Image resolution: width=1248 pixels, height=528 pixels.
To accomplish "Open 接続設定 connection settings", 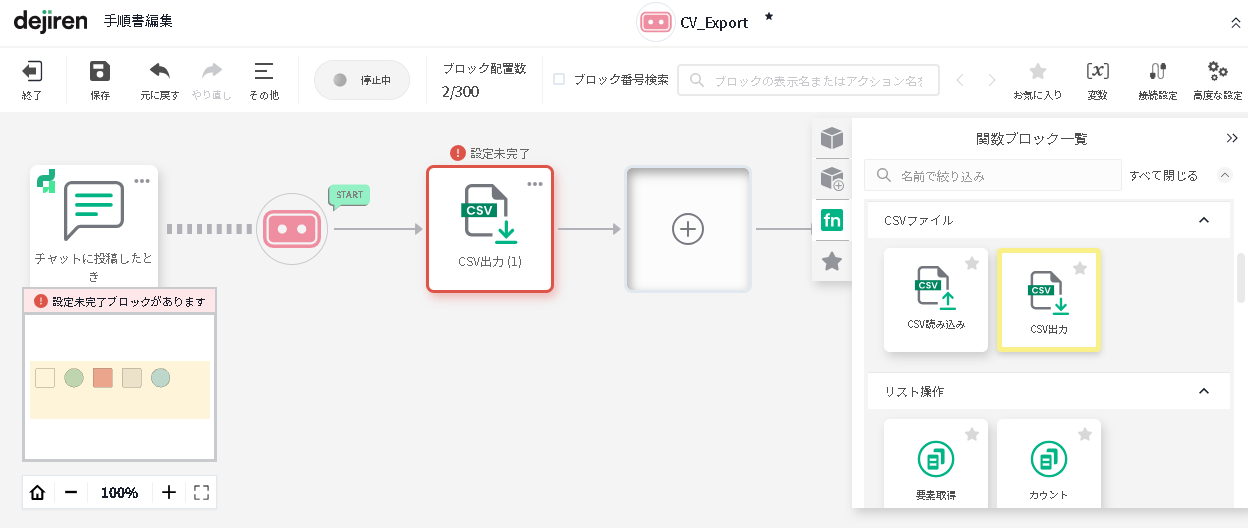I will pyautogui.click(x=1157, y=72).
